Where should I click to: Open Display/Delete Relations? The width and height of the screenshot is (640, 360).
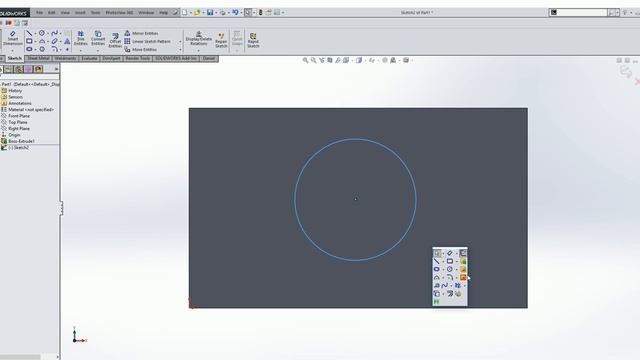click(x=199, y=38)
